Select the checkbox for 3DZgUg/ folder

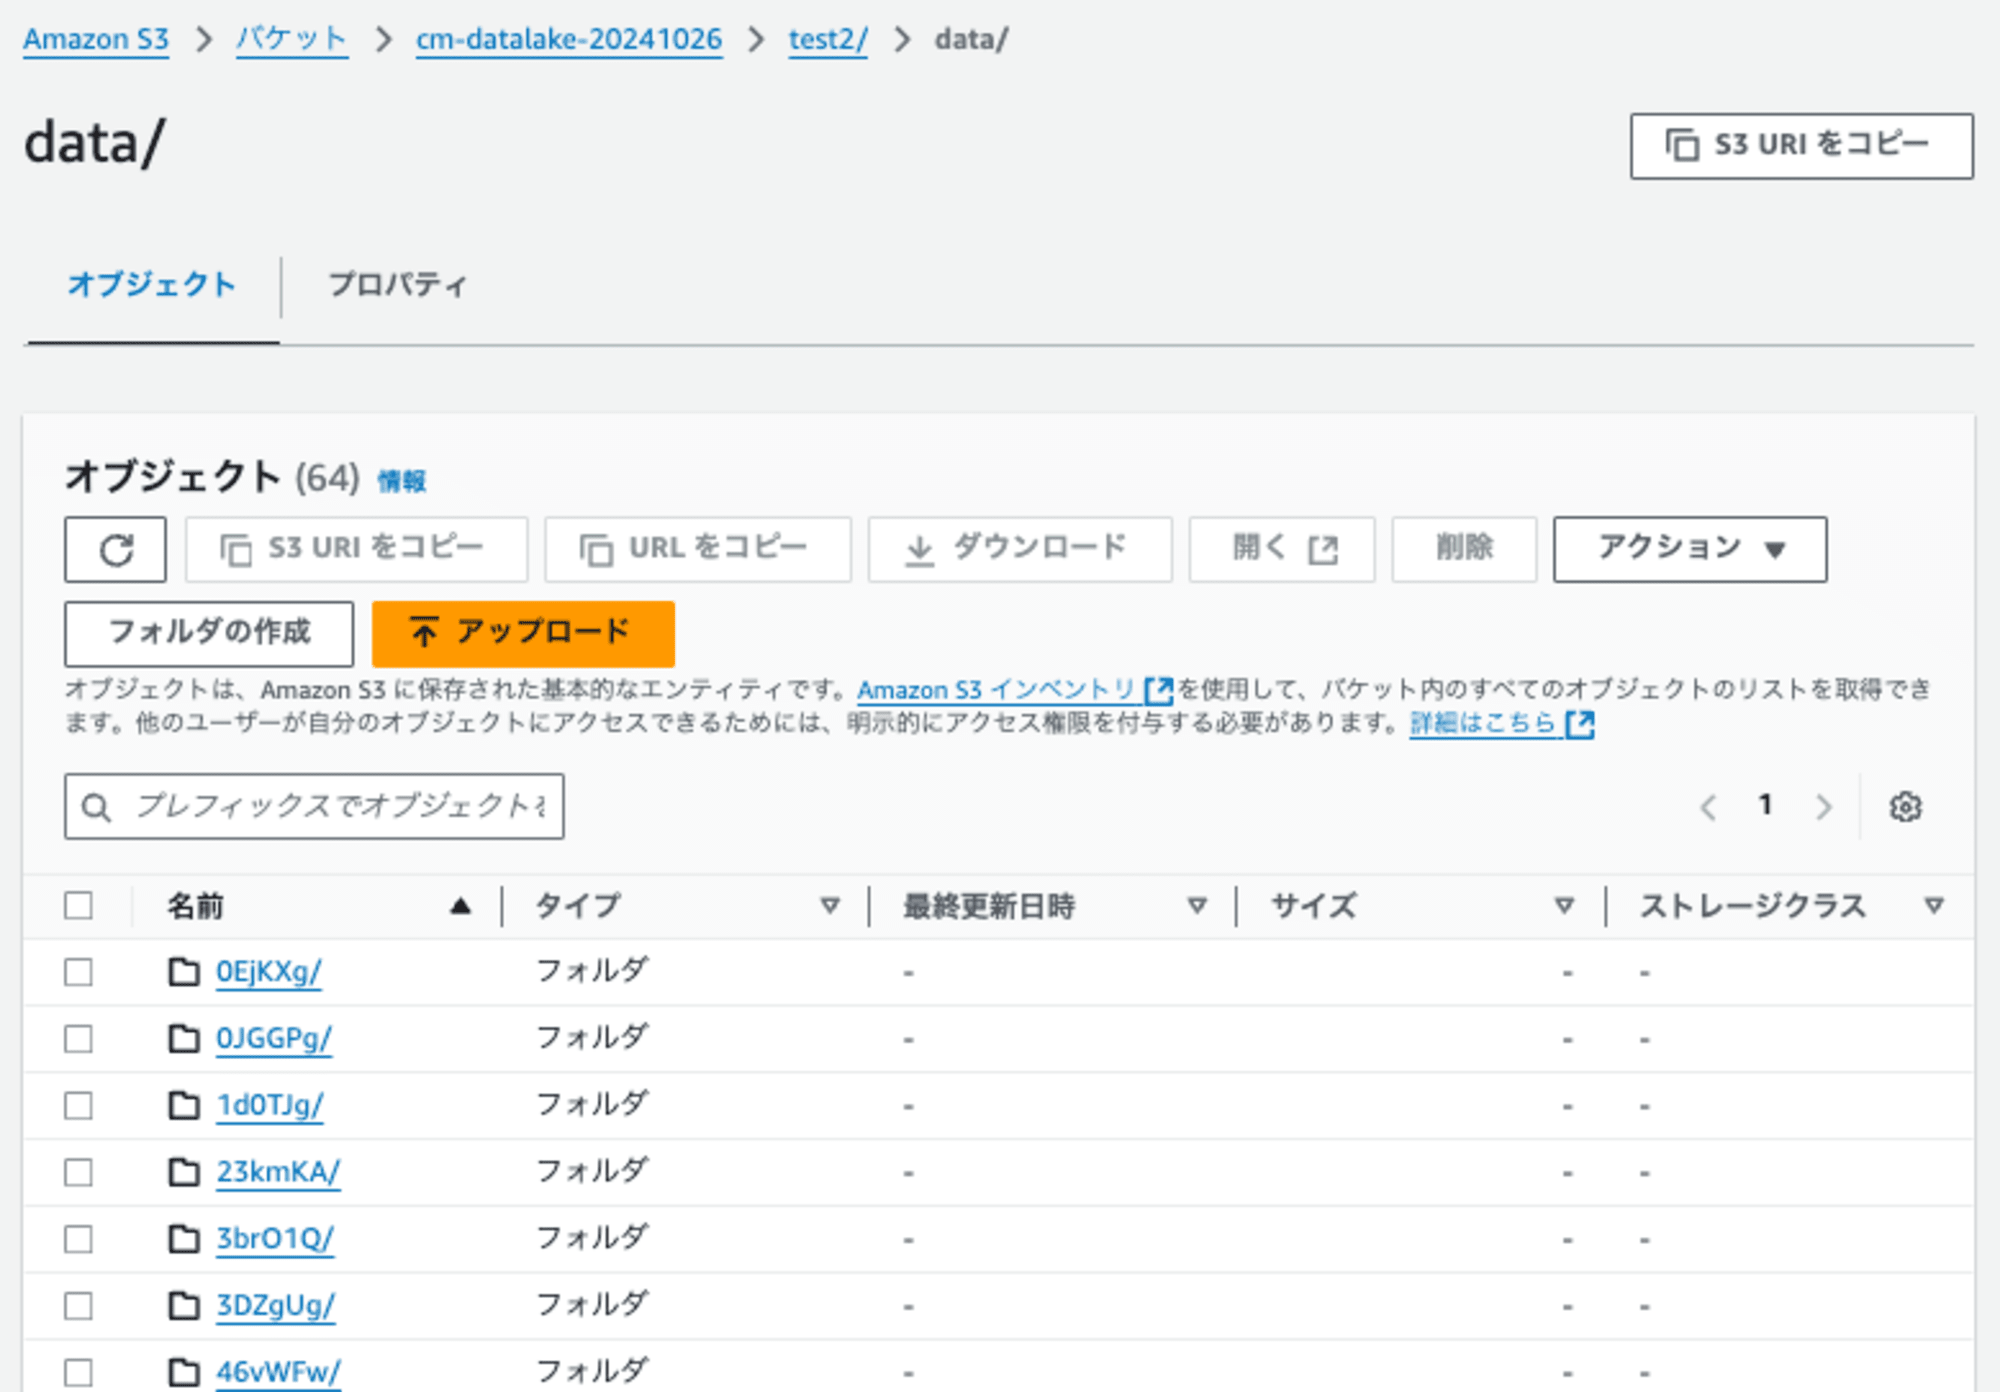click(x=78, y=1306)
